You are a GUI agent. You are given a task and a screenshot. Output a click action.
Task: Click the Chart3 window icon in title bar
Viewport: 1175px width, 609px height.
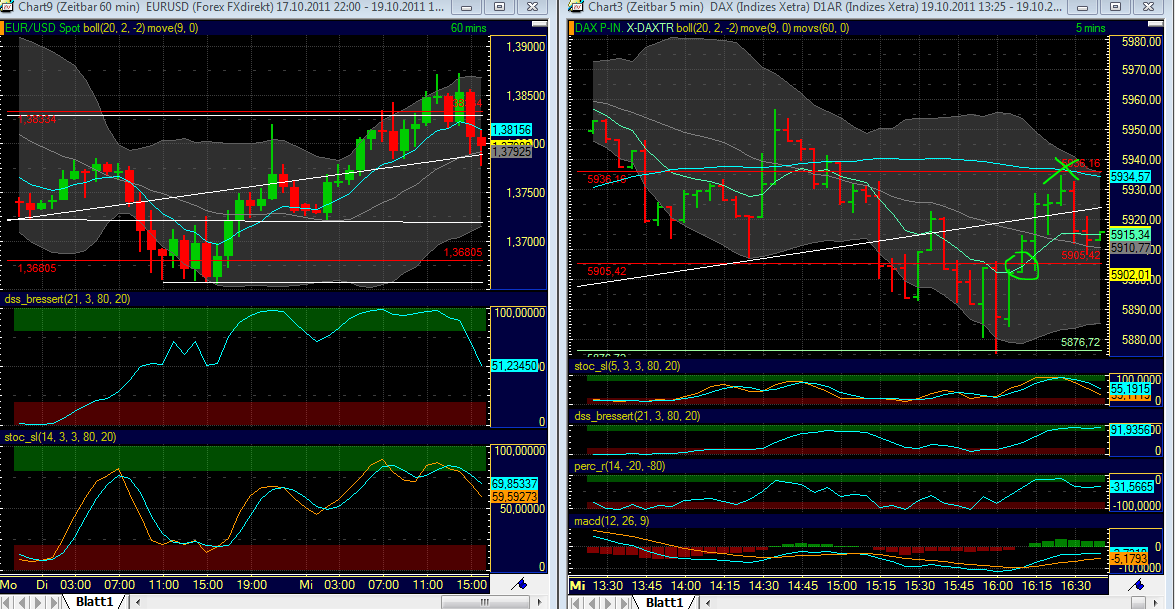[x=577, y=8]
